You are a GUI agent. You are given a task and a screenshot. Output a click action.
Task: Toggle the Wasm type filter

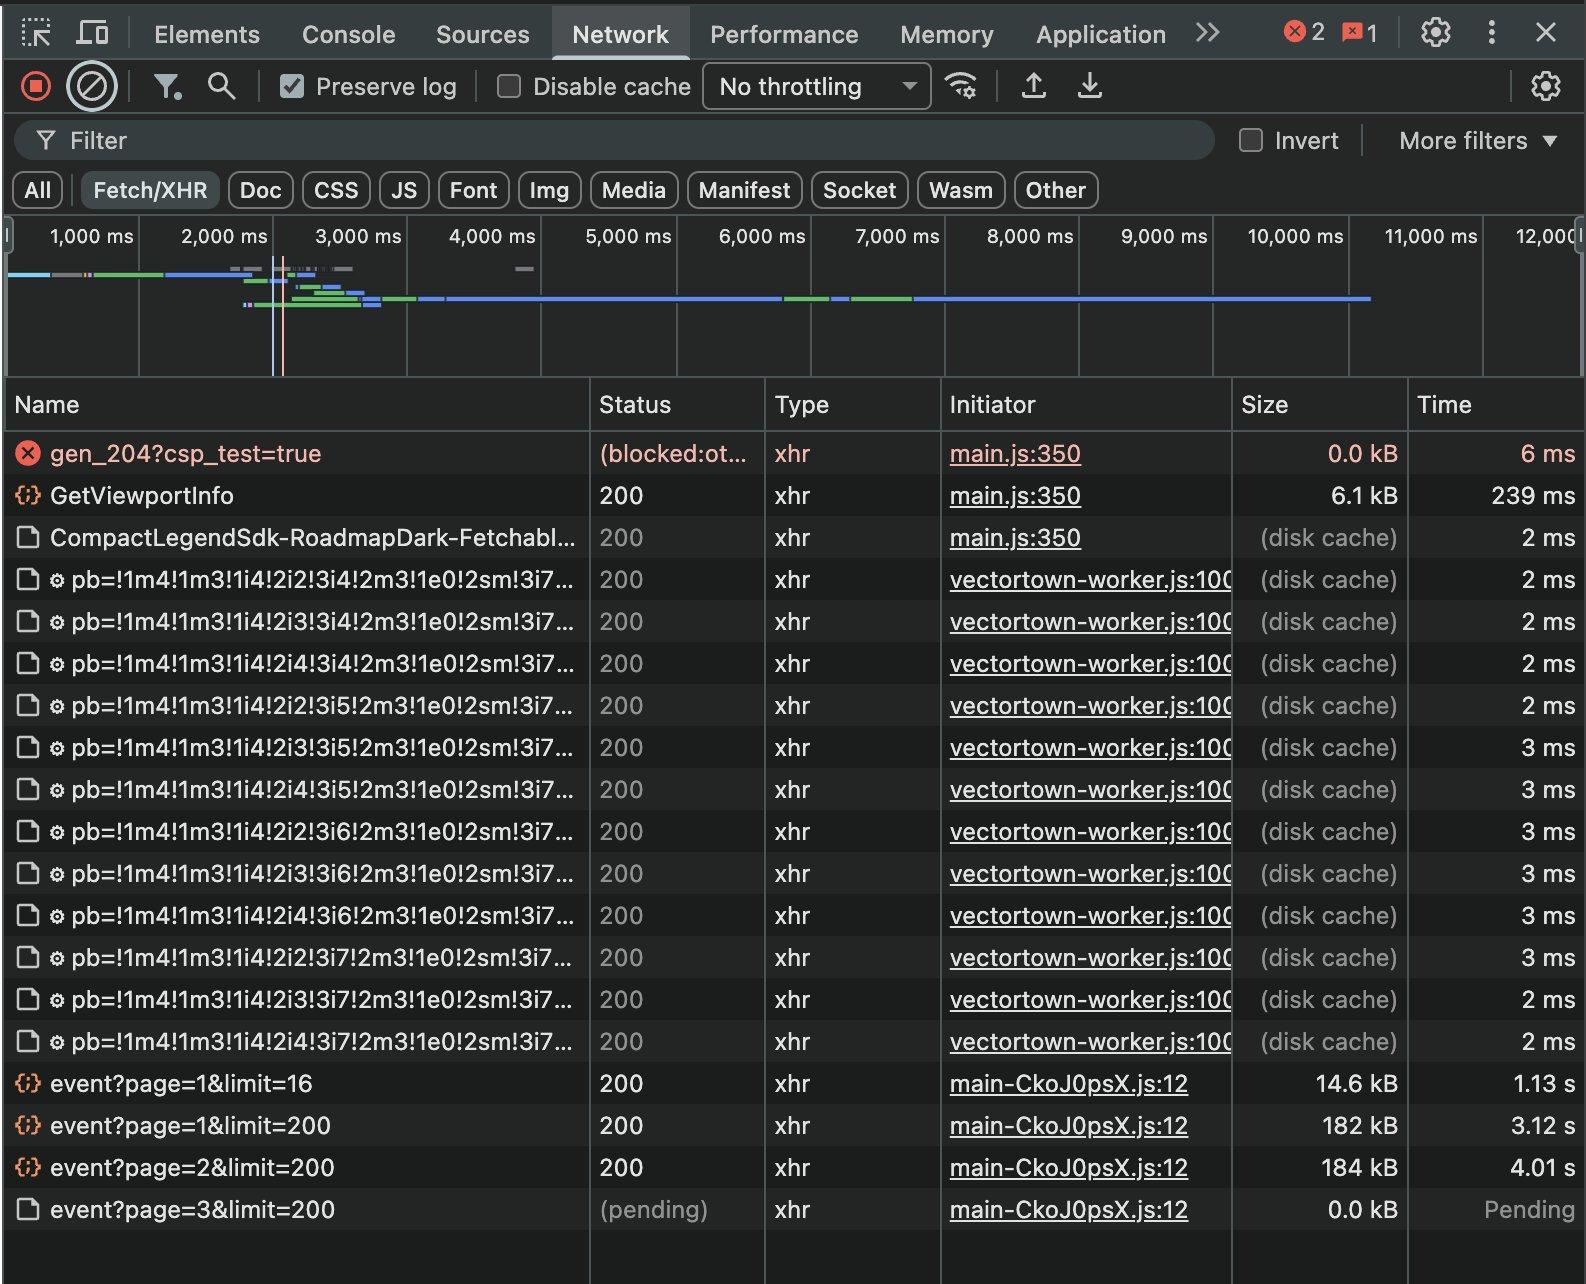[x=961, y=191]
